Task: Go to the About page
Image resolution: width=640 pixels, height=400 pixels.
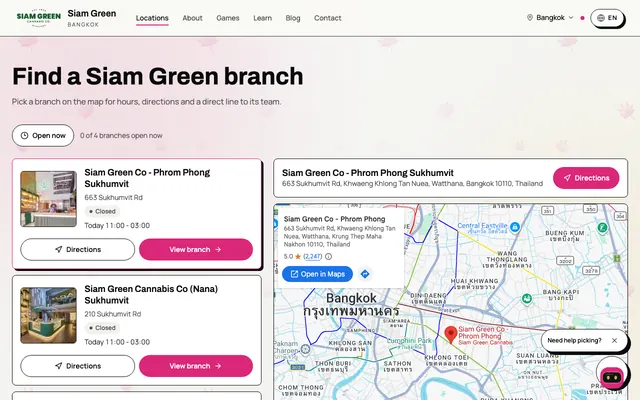Action: [192, 18]
